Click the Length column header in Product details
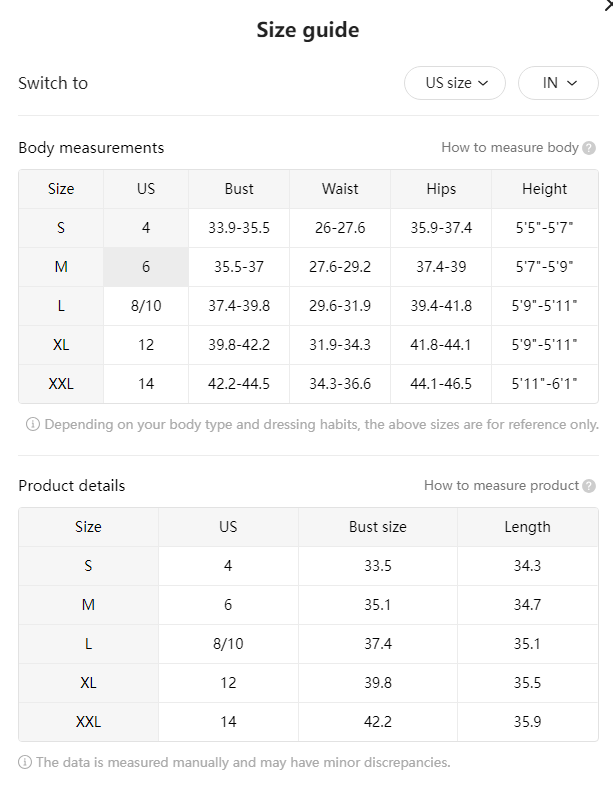The height and width of the screenshot is (794, 613). point(527,527)
